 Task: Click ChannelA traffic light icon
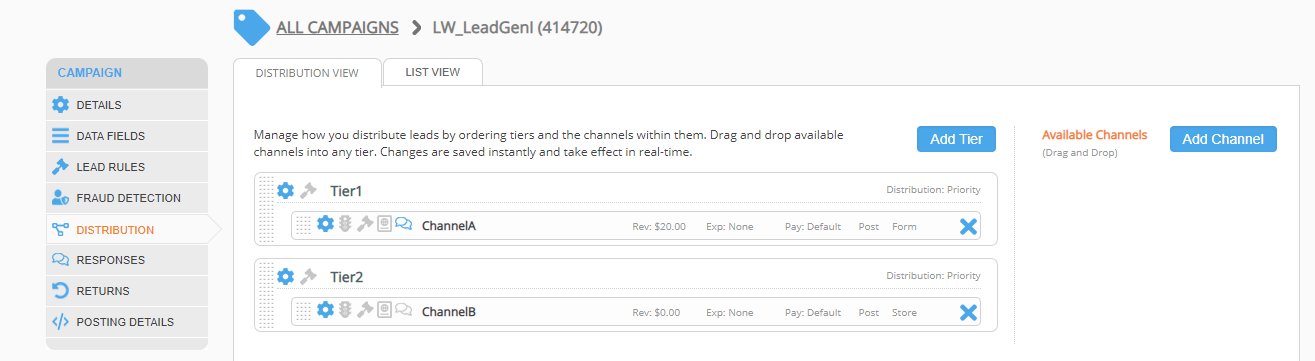point(345,225)
